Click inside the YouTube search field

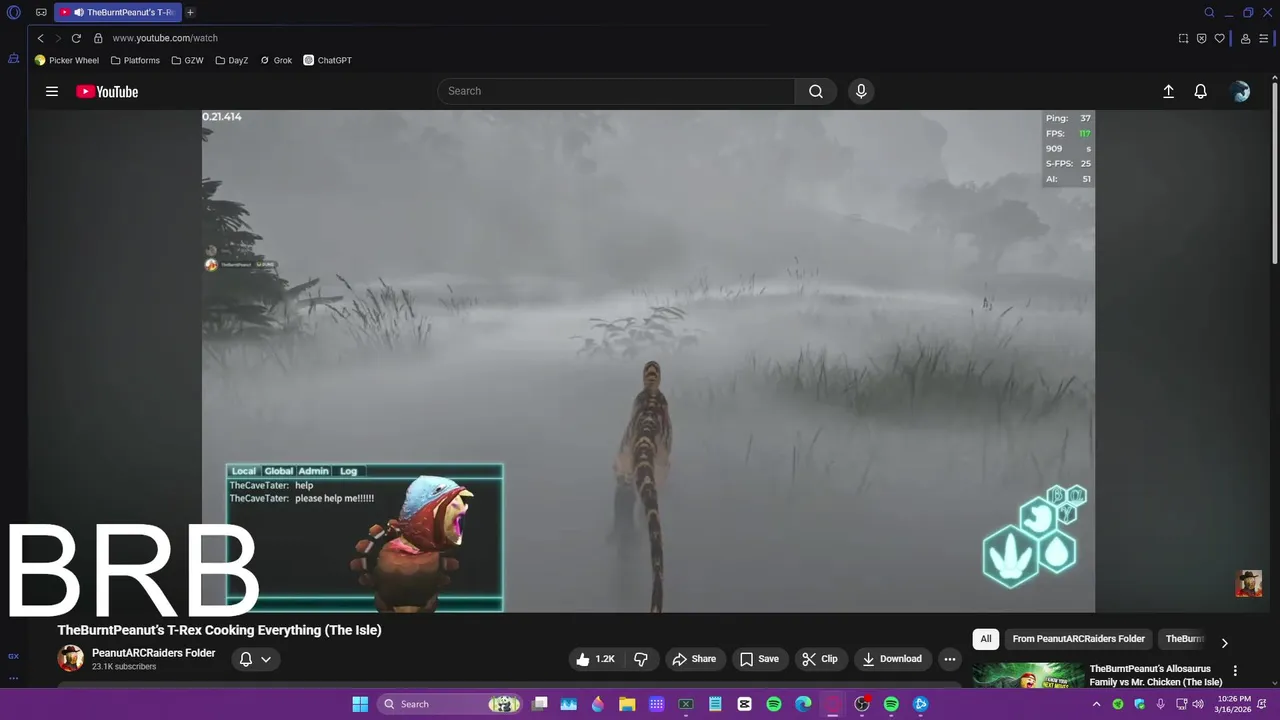pos(616,91)
